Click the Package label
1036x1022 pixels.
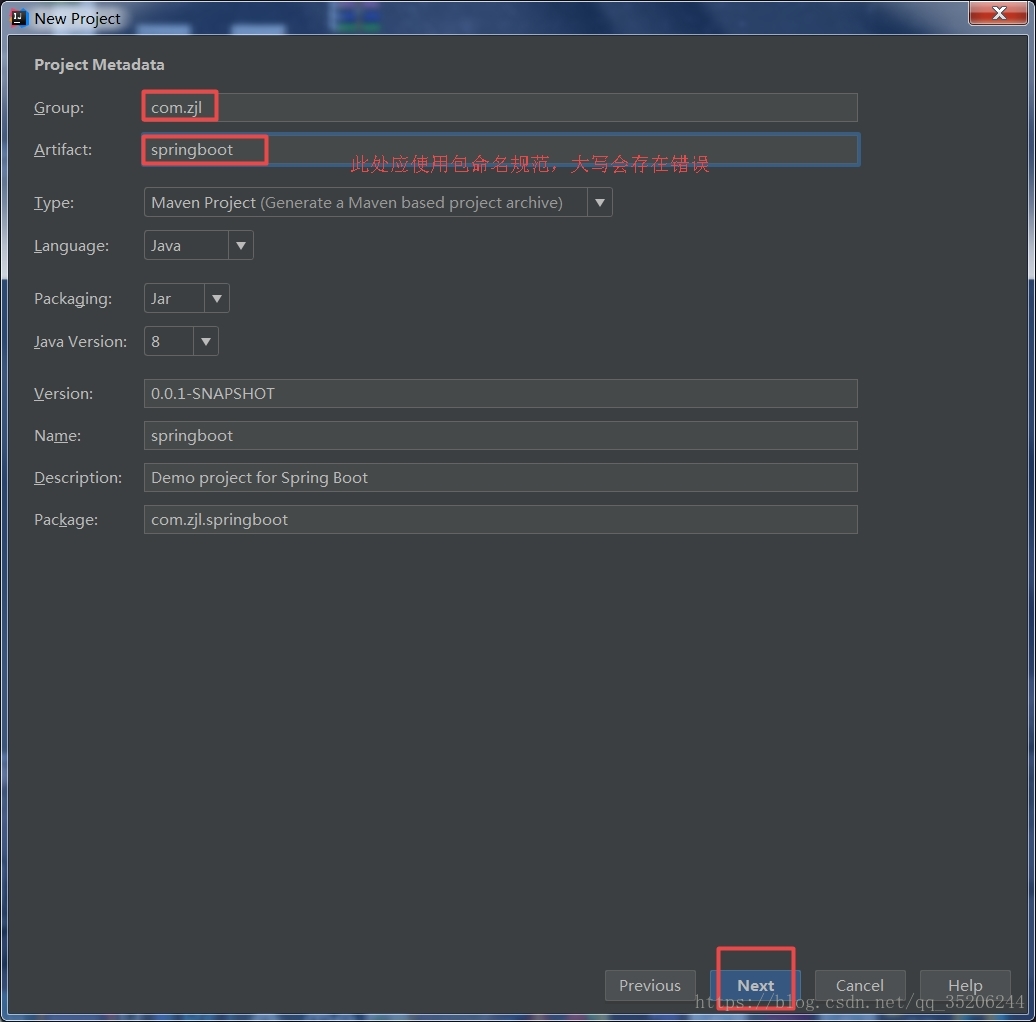[65, 520]
